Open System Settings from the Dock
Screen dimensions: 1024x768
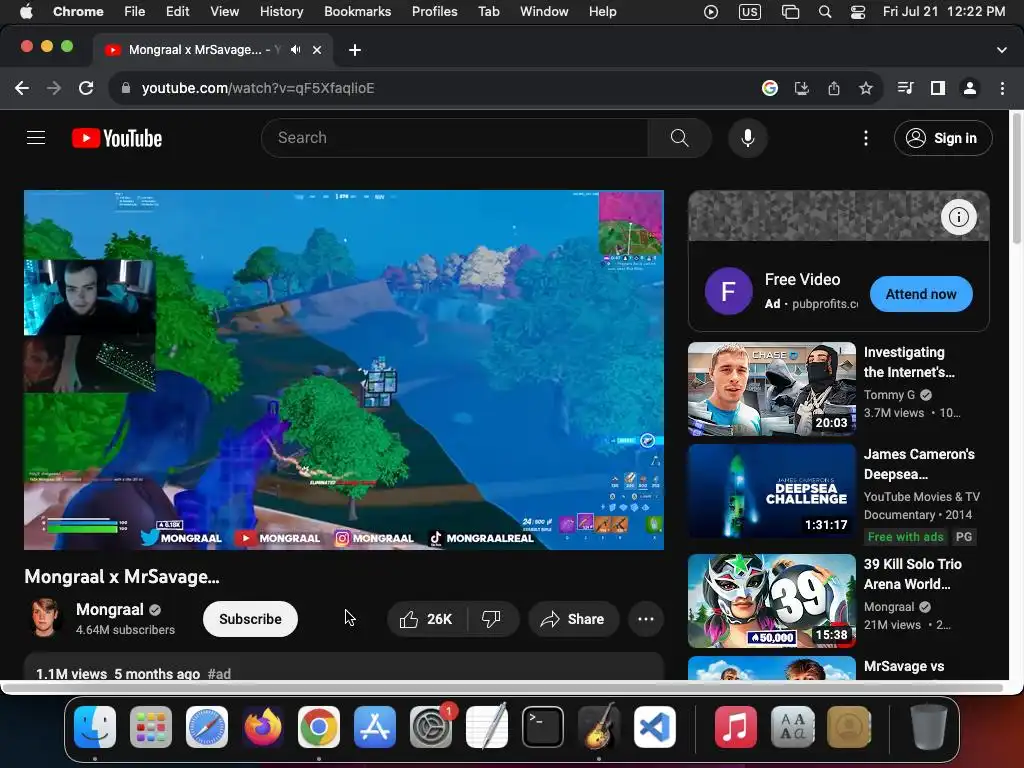[x=431, y=727]
